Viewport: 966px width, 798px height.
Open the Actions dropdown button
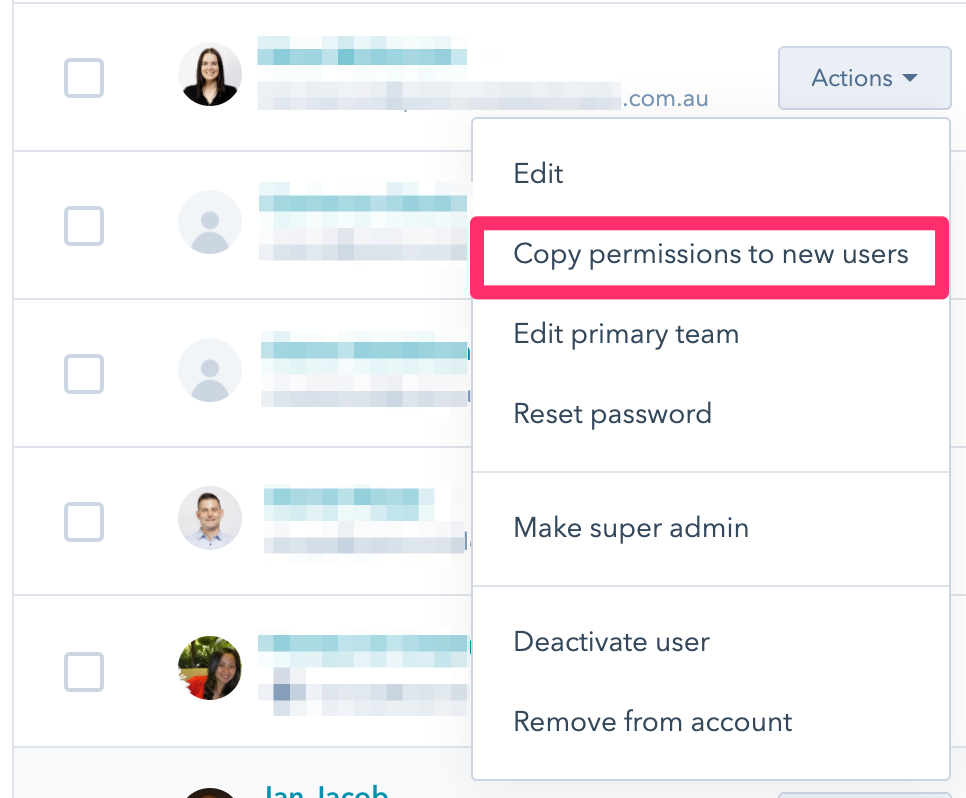tap(864, 78)
